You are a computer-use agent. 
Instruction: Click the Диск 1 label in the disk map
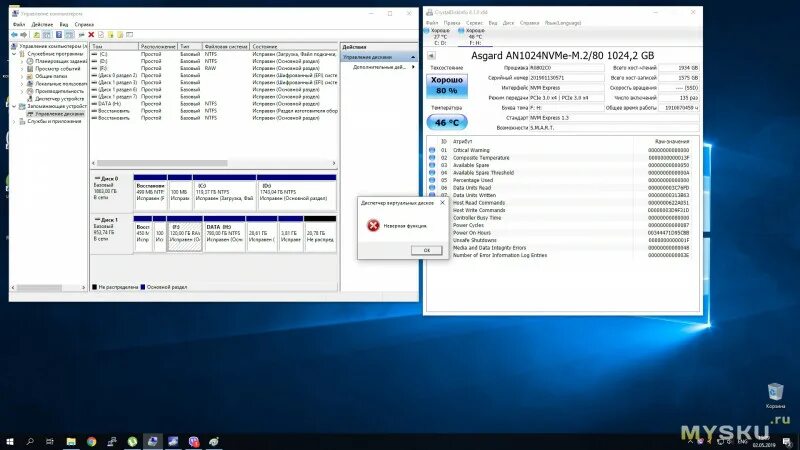click(x=109, y=220)
